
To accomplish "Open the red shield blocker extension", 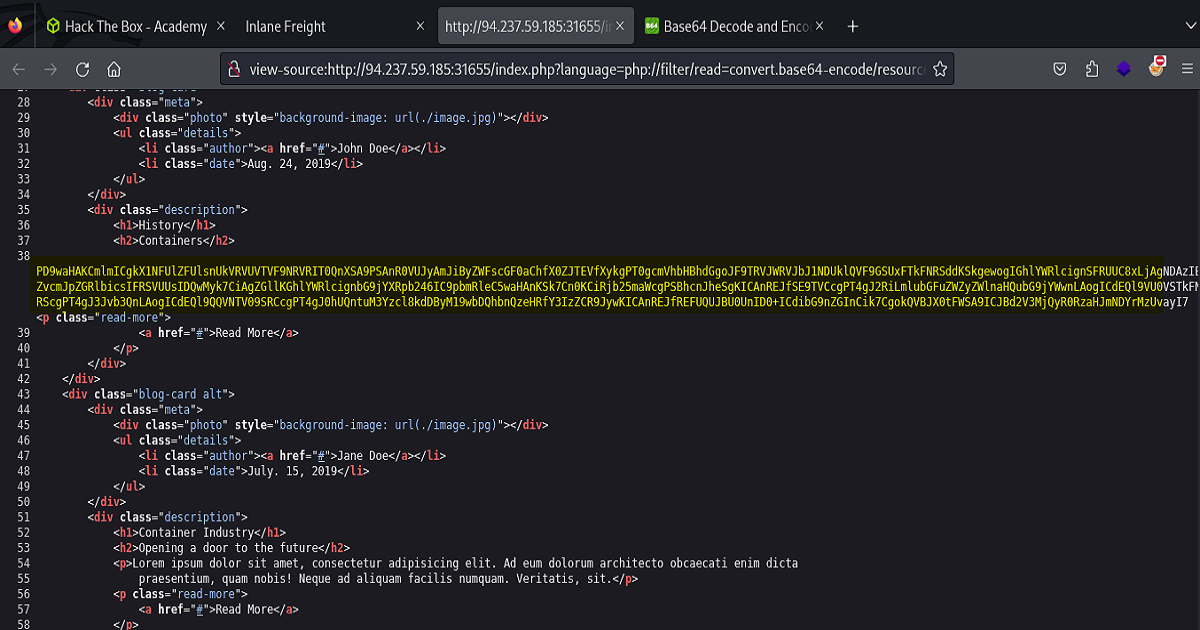I will click(x=1158, y=68).
